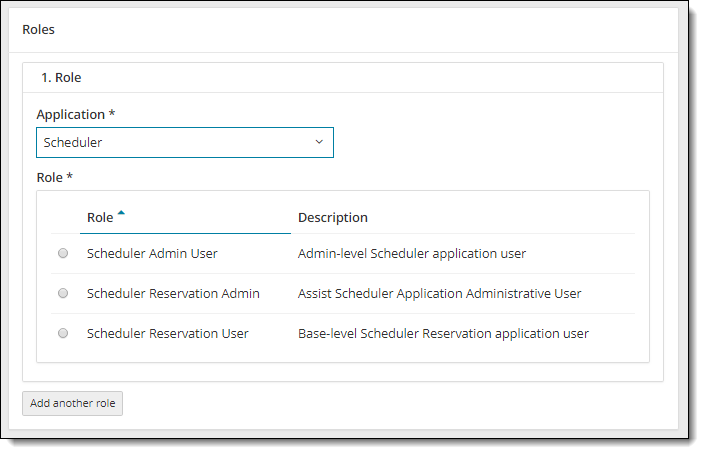
Task: Click the Admin-level Scheduler application user description
Action: 412,254
